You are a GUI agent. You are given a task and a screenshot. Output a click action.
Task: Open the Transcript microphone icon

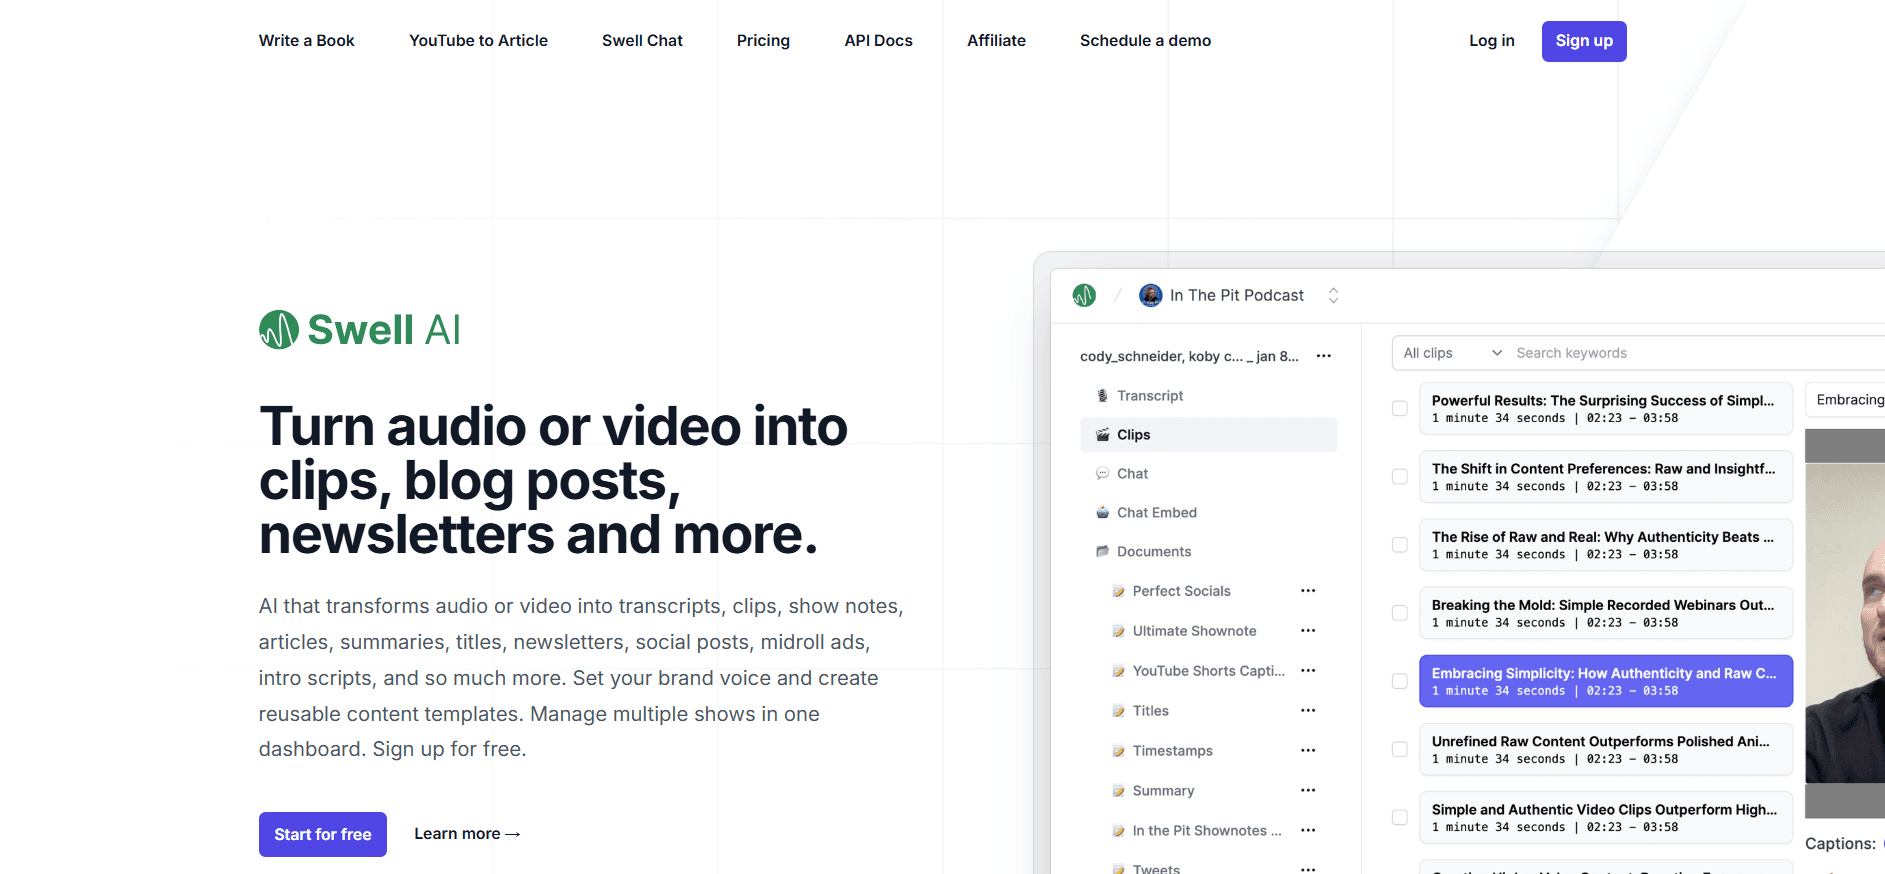pos(1102,396)
